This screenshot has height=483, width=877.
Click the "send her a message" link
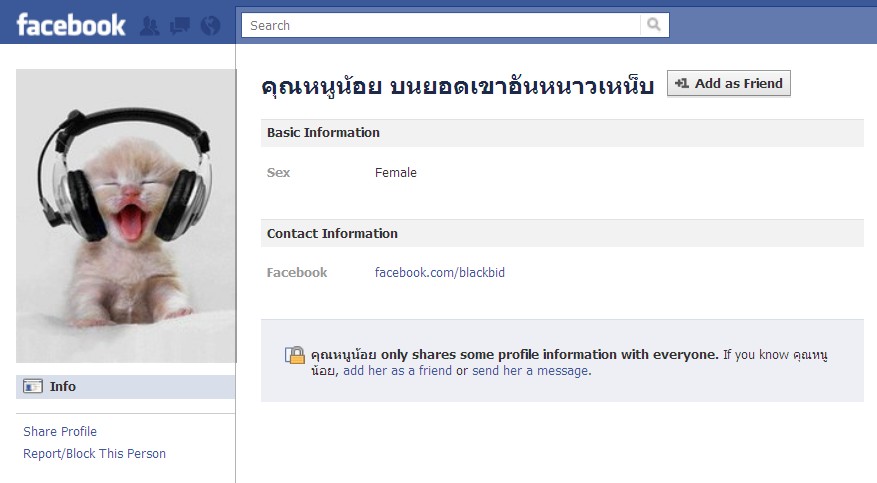coord(530,371)
